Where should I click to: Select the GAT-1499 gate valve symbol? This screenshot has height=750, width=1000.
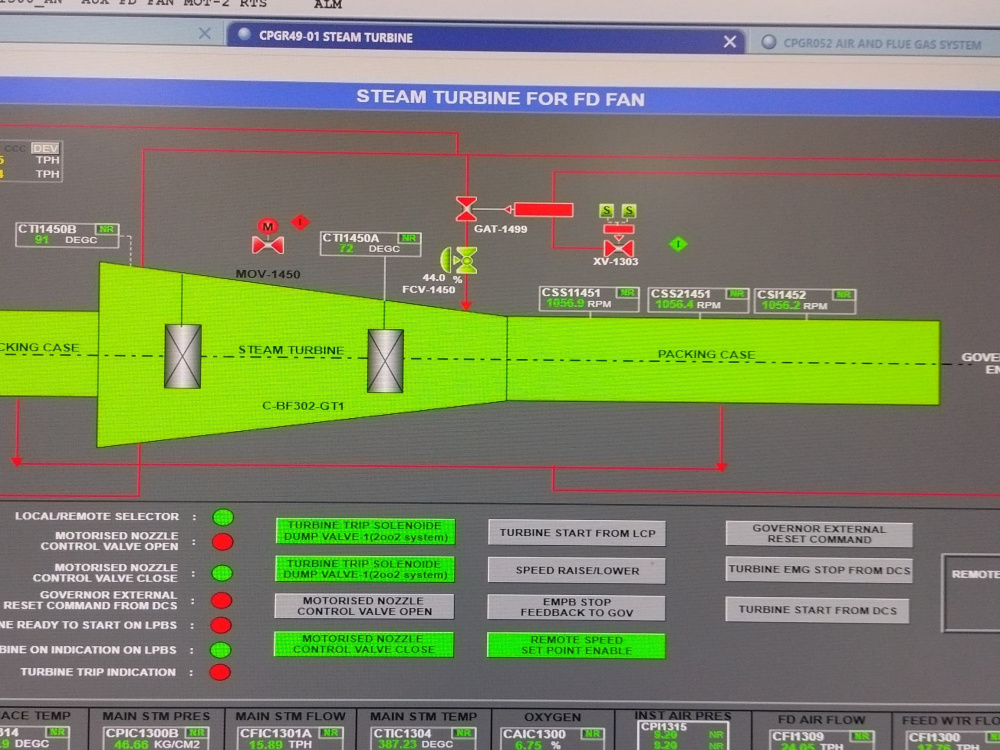(466, 209)
